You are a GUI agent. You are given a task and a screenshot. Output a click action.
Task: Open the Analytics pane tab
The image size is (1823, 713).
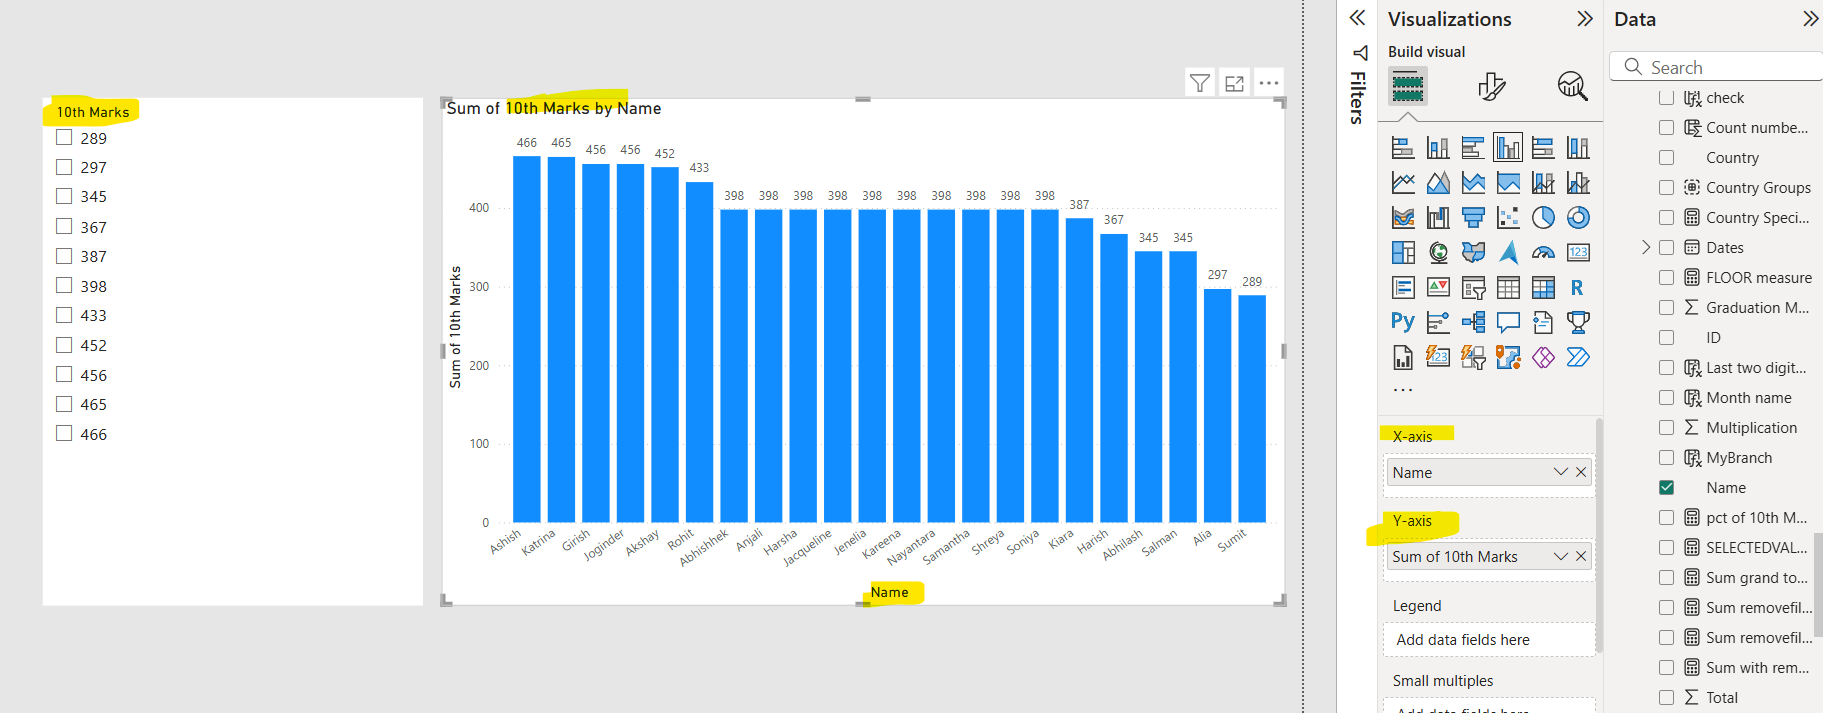click(1572, 87)
